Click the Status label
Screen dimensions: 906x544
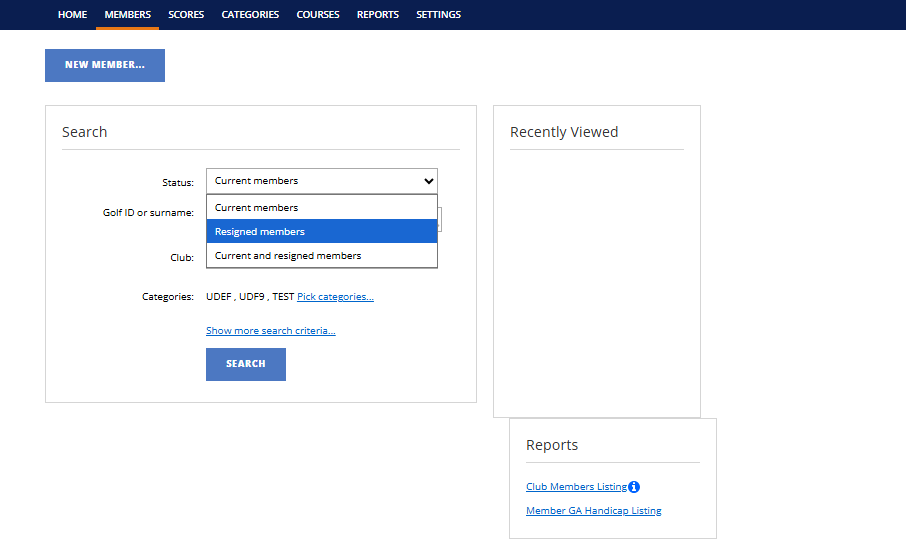click(x=178, y=183)
